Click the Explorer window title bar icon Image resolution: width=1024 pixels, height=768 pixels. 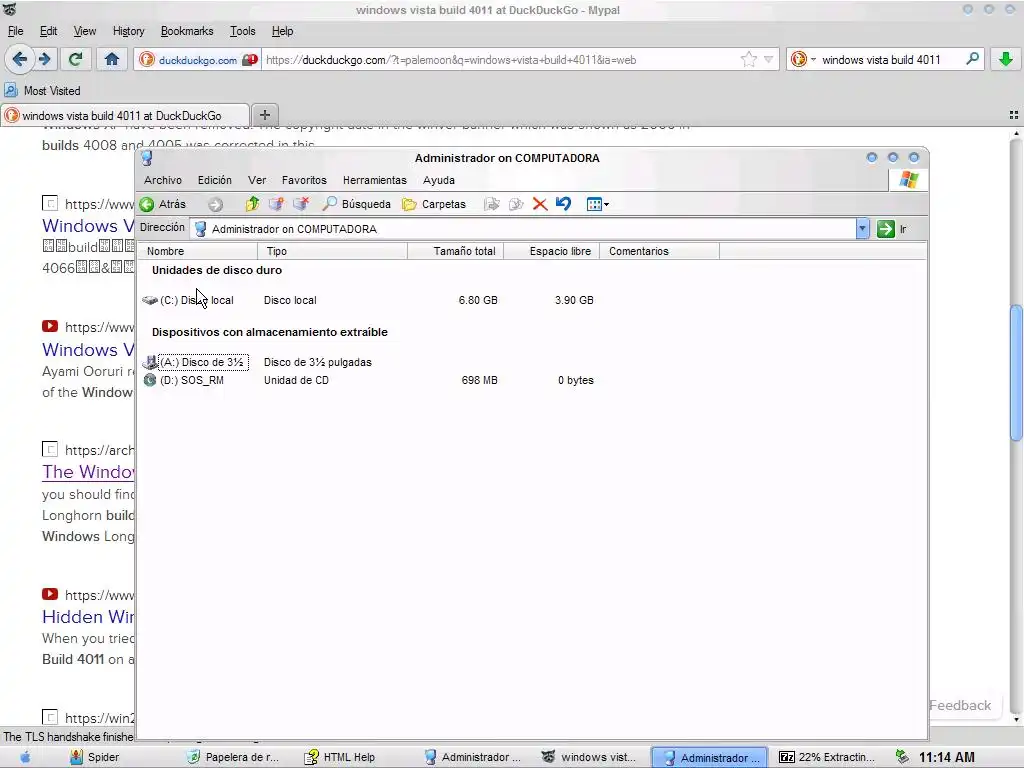coord(147,158)
